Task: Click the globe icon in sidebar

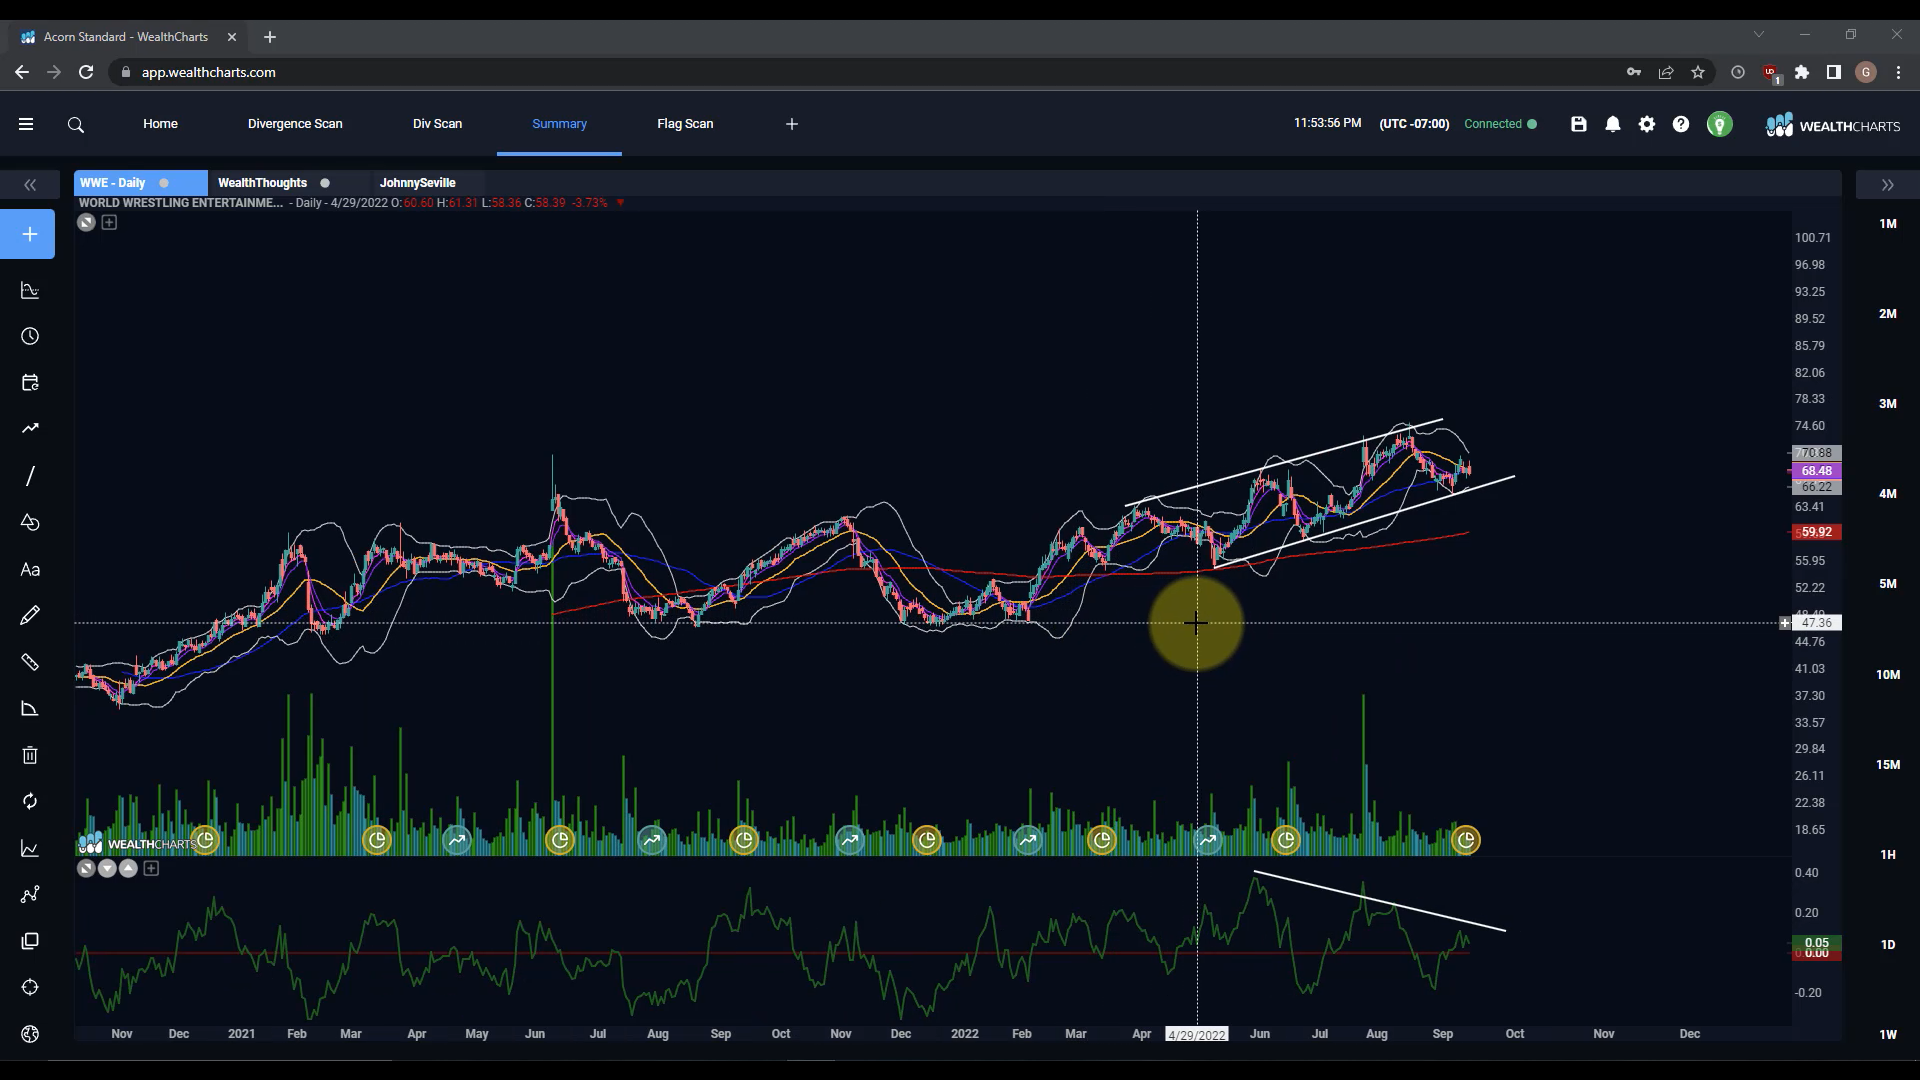Action: (30, 1034)
